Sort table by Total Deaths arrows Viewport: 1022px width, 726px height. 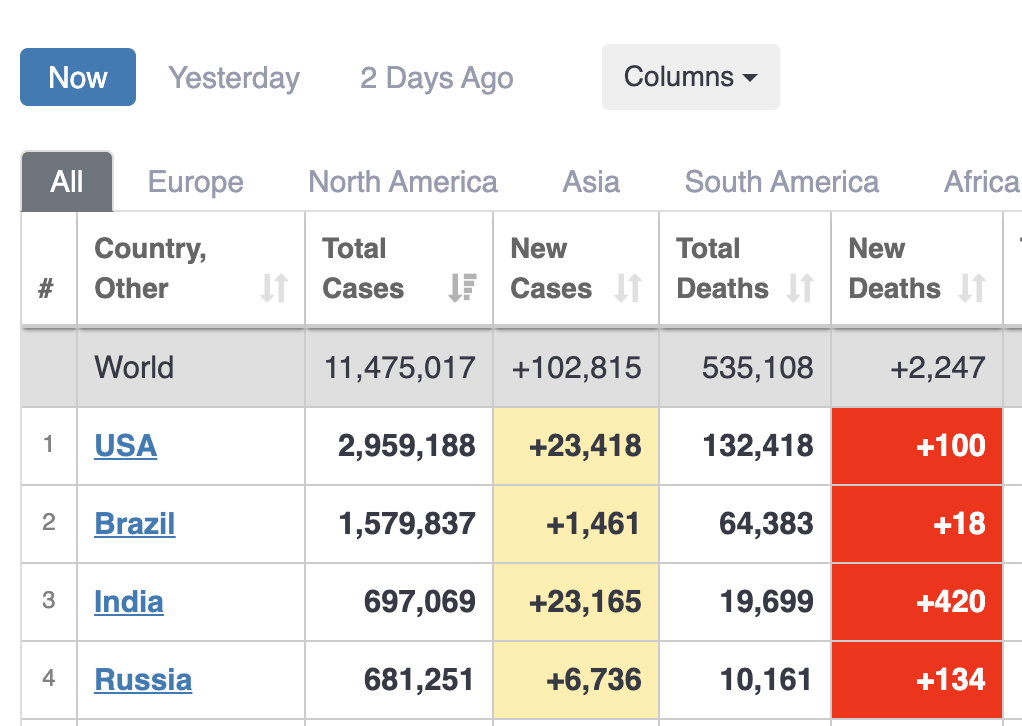[800, 289]
